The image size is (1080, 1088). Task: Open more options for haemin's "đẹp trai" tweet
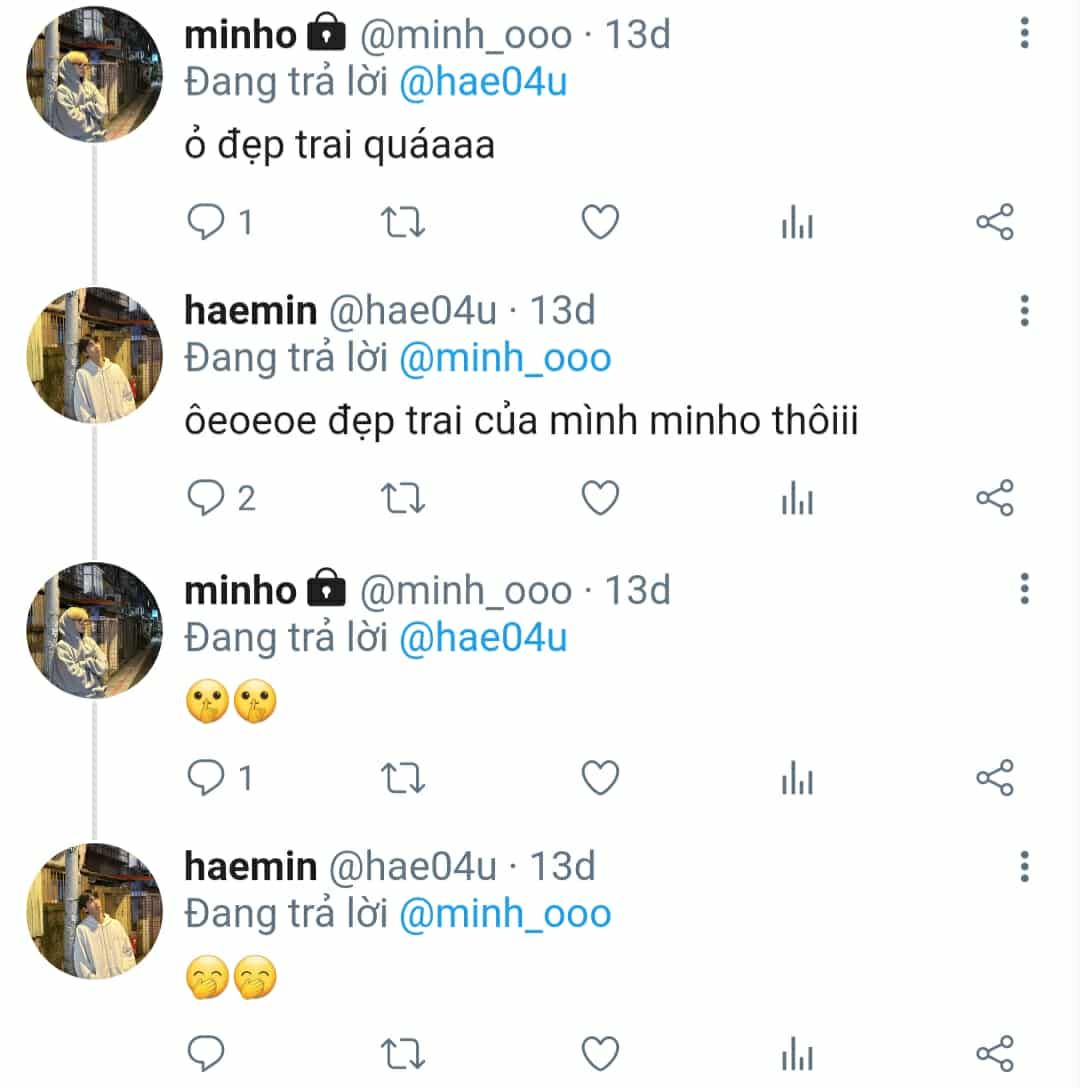1024,311
